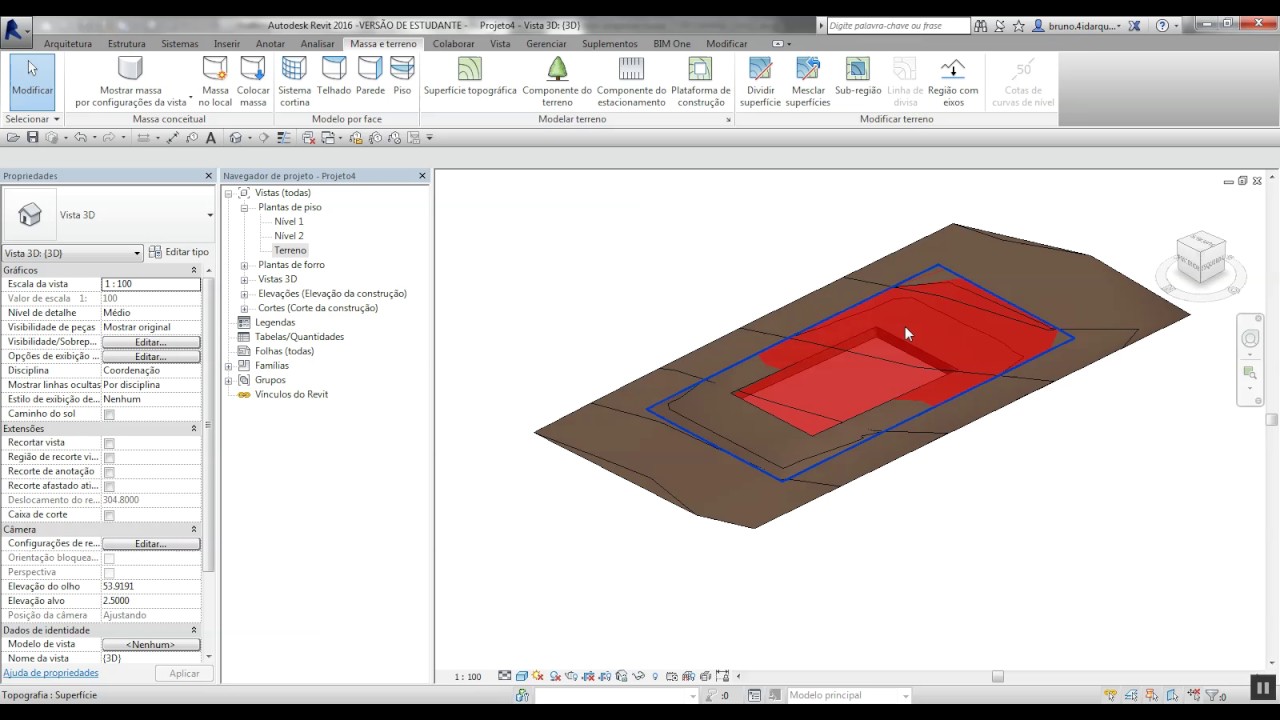Image resolution: width=1280 pixels, height=720 pixels.
Task: Click the visual style cube icon
Action: coord(522,676)
